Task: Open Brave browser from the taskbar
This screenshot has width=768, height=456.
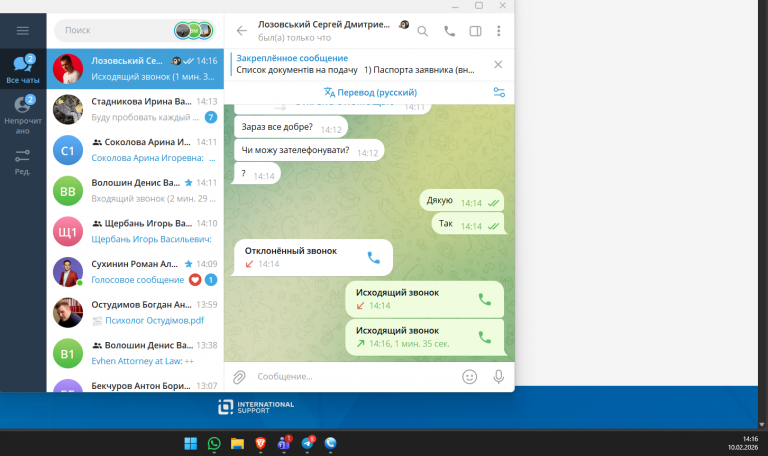Action: [x=261, y=443]
